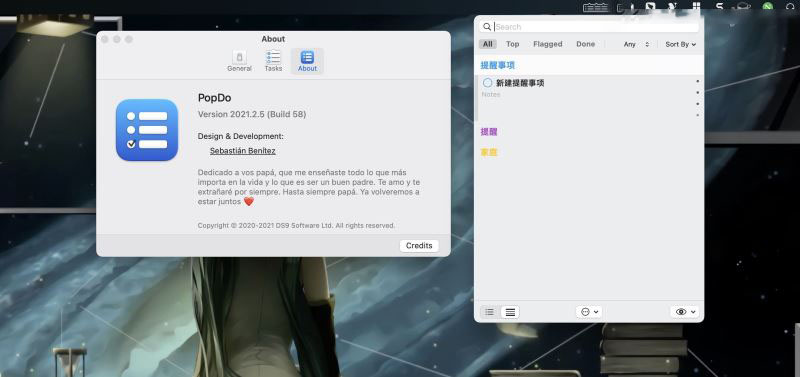Click the PopDo version build text
The width and height of the screenshot is (800, 377).
(252, 114)
